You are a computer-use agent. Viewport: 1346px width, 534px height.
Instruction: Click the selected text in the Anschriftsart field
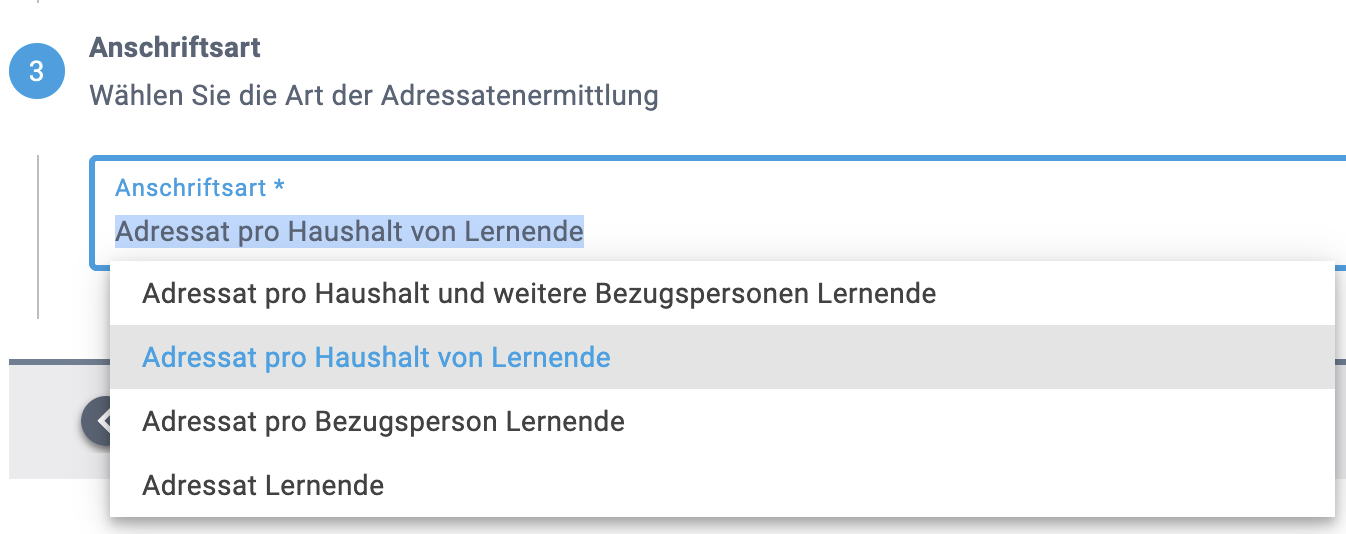click(x=349, y=232)
